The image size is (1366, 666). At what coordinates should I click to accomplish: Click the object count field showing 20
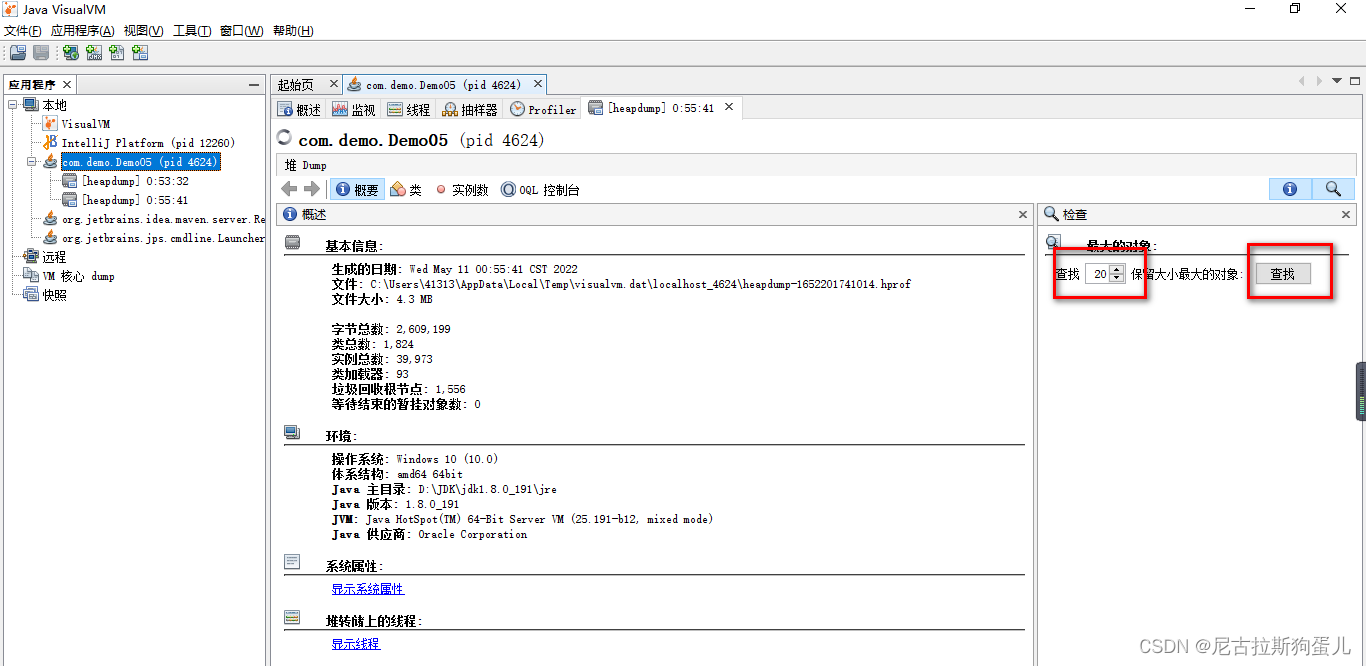1097,274
